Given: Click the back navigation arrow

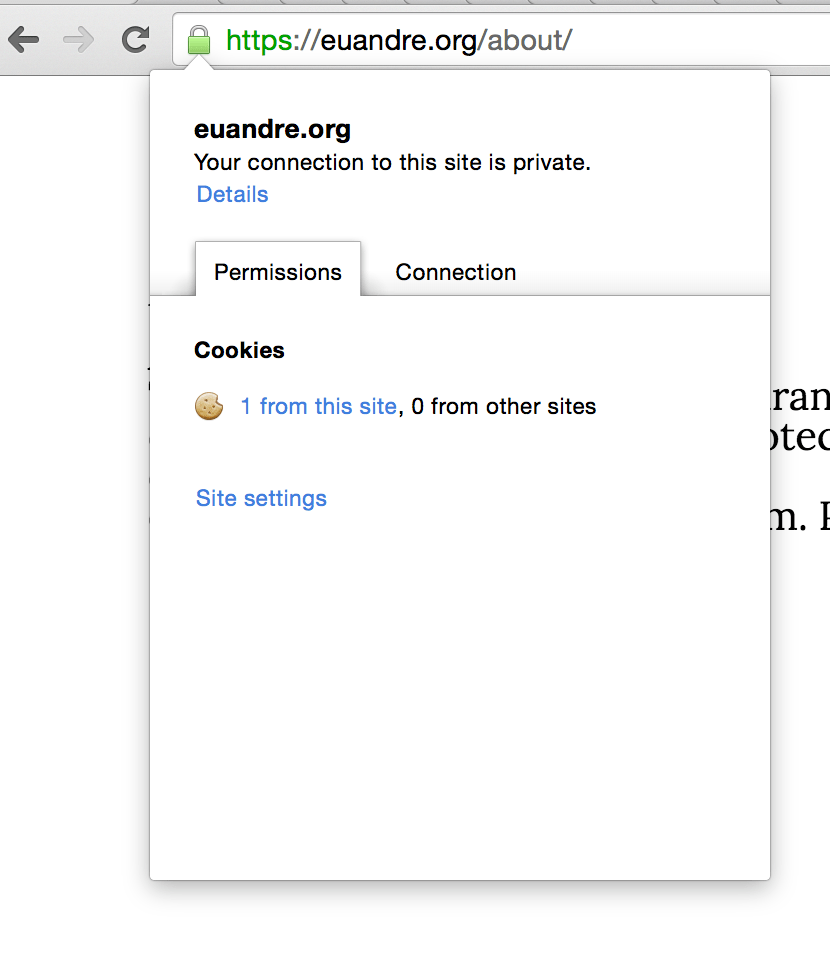Looking at the screenshot, I should pyautogui.click(x=24, y=40).
